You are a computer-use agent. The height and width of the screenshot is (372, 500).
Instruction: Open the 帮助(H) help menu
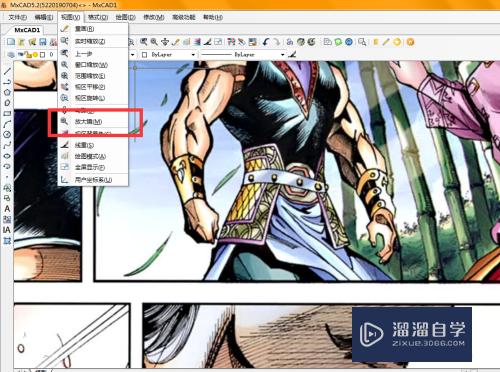click(x=213, y=17)
